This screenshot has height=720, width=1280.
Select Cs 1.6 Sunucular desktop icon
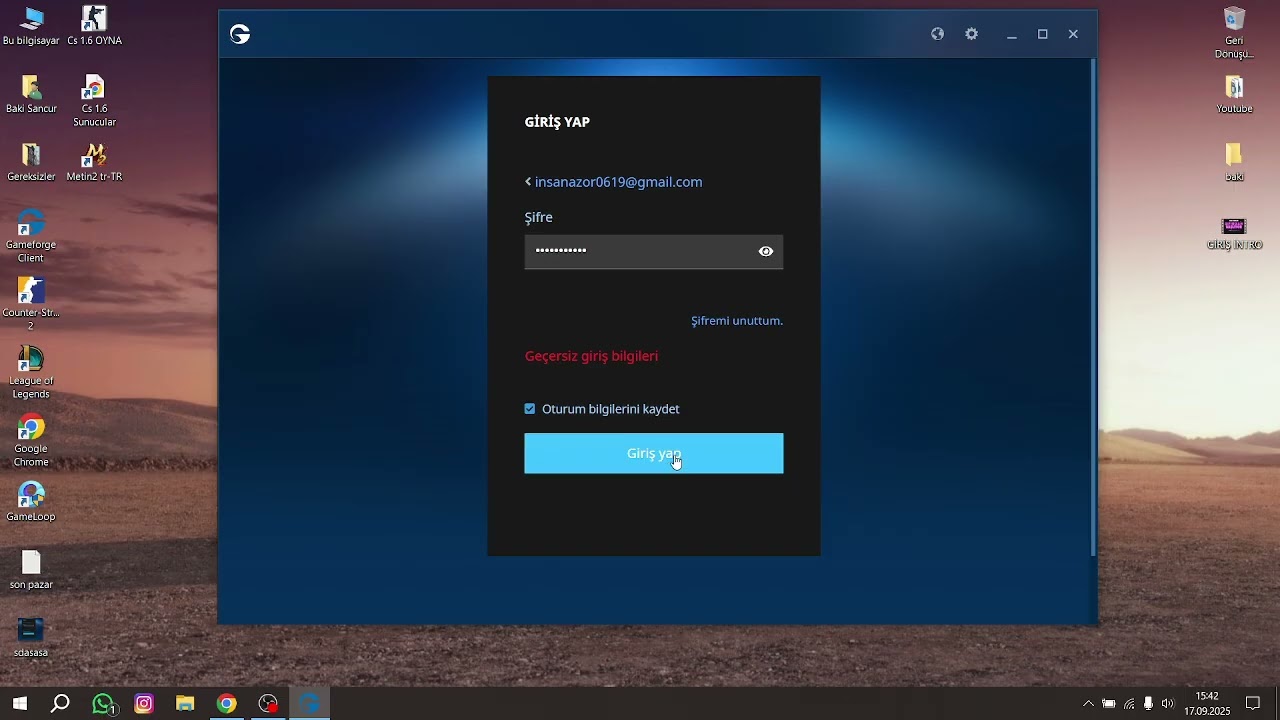coord(94,101)
